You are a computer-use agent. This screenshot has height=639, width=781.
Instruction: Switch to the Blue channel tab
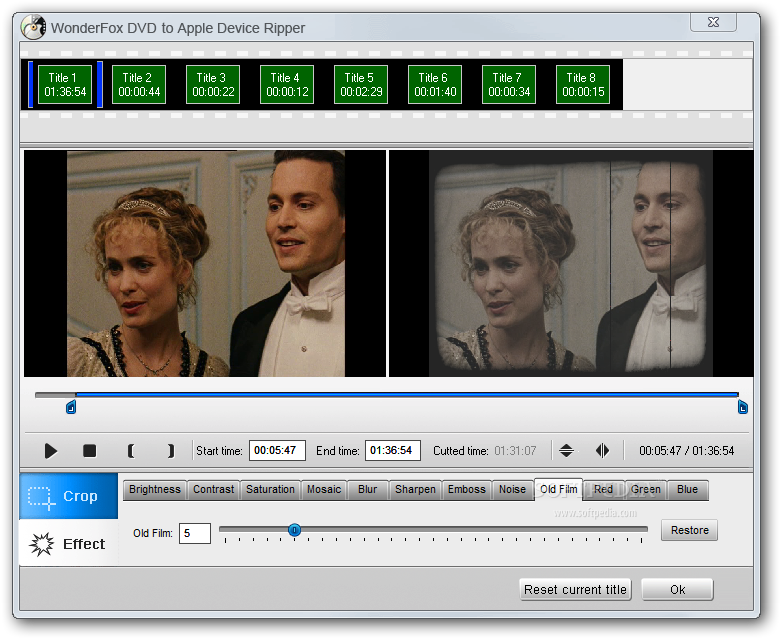(687, 490)
